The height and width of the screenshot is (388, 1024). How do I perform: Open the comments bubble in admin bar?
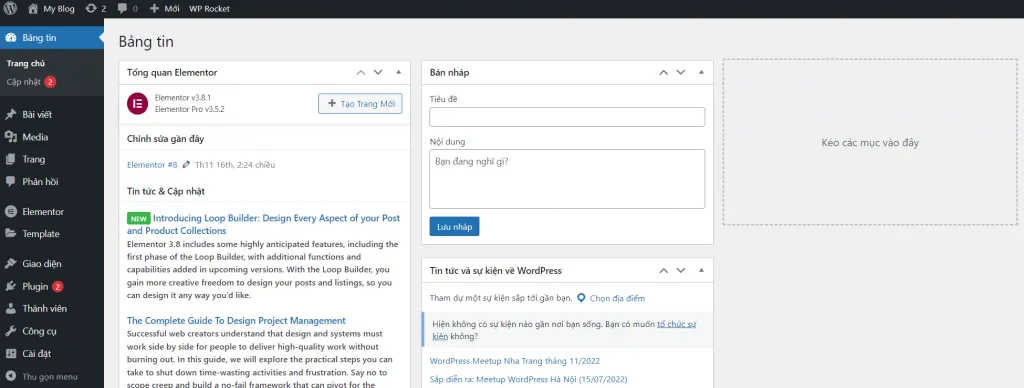(x=127, y=9)
